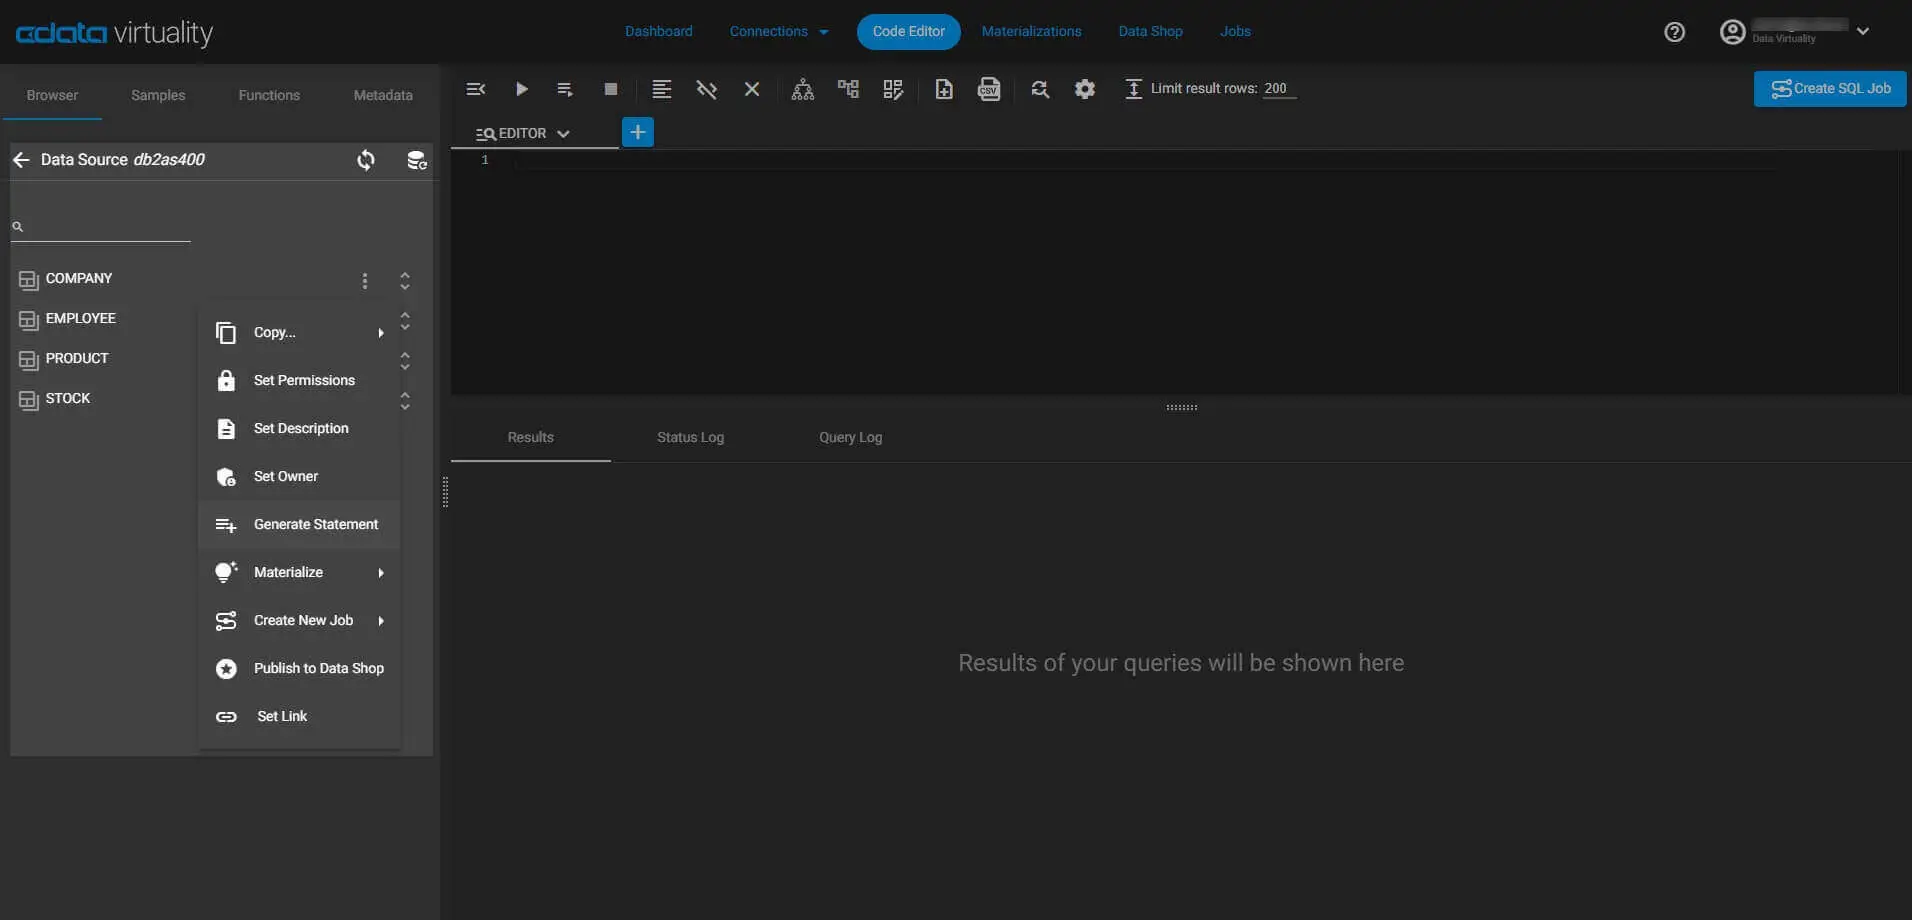This screenshot has width=1912, height=920.
Task: Open the Functions tab in sidebar
Action: [269, 95]
